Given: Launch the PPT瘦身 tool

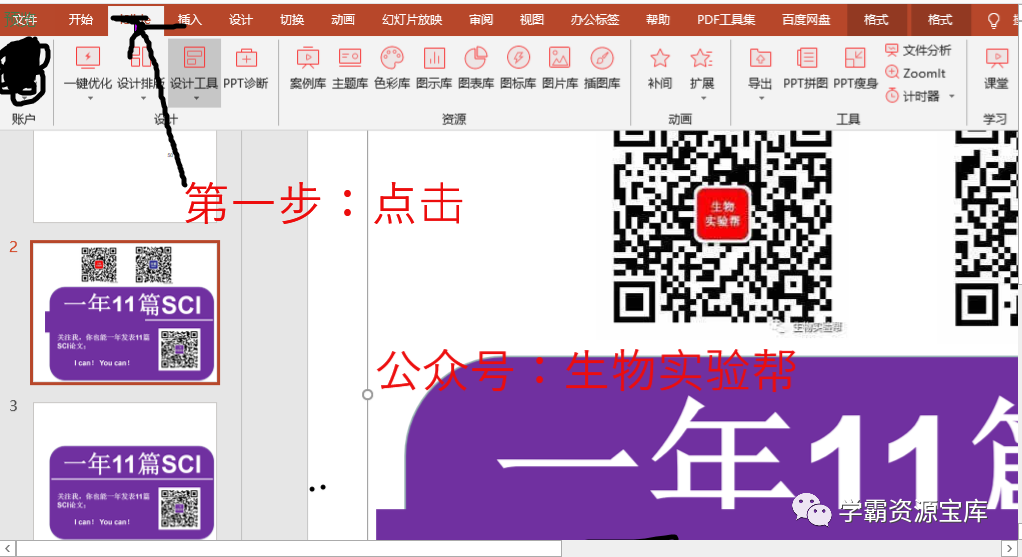Looking at the screenshot, I should pyautogui.click(x=855, y=68).
